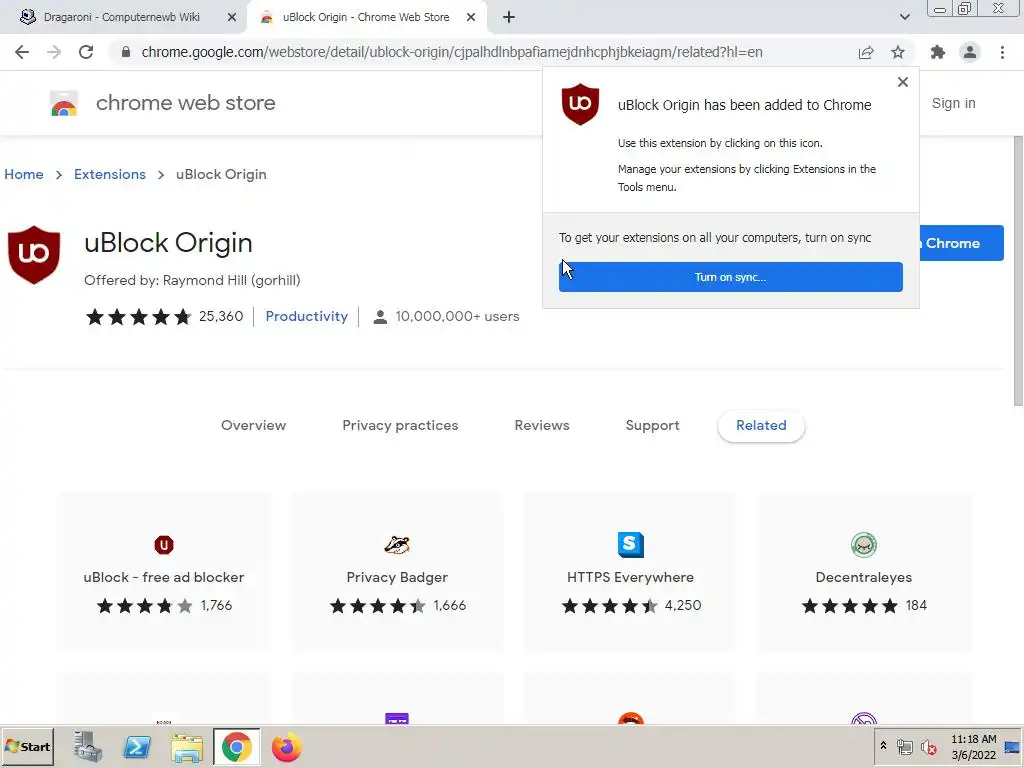Screen dimensions: 1024x768
Task: Click the vertical page scrollbar
Action: (x=1017, y=271)
